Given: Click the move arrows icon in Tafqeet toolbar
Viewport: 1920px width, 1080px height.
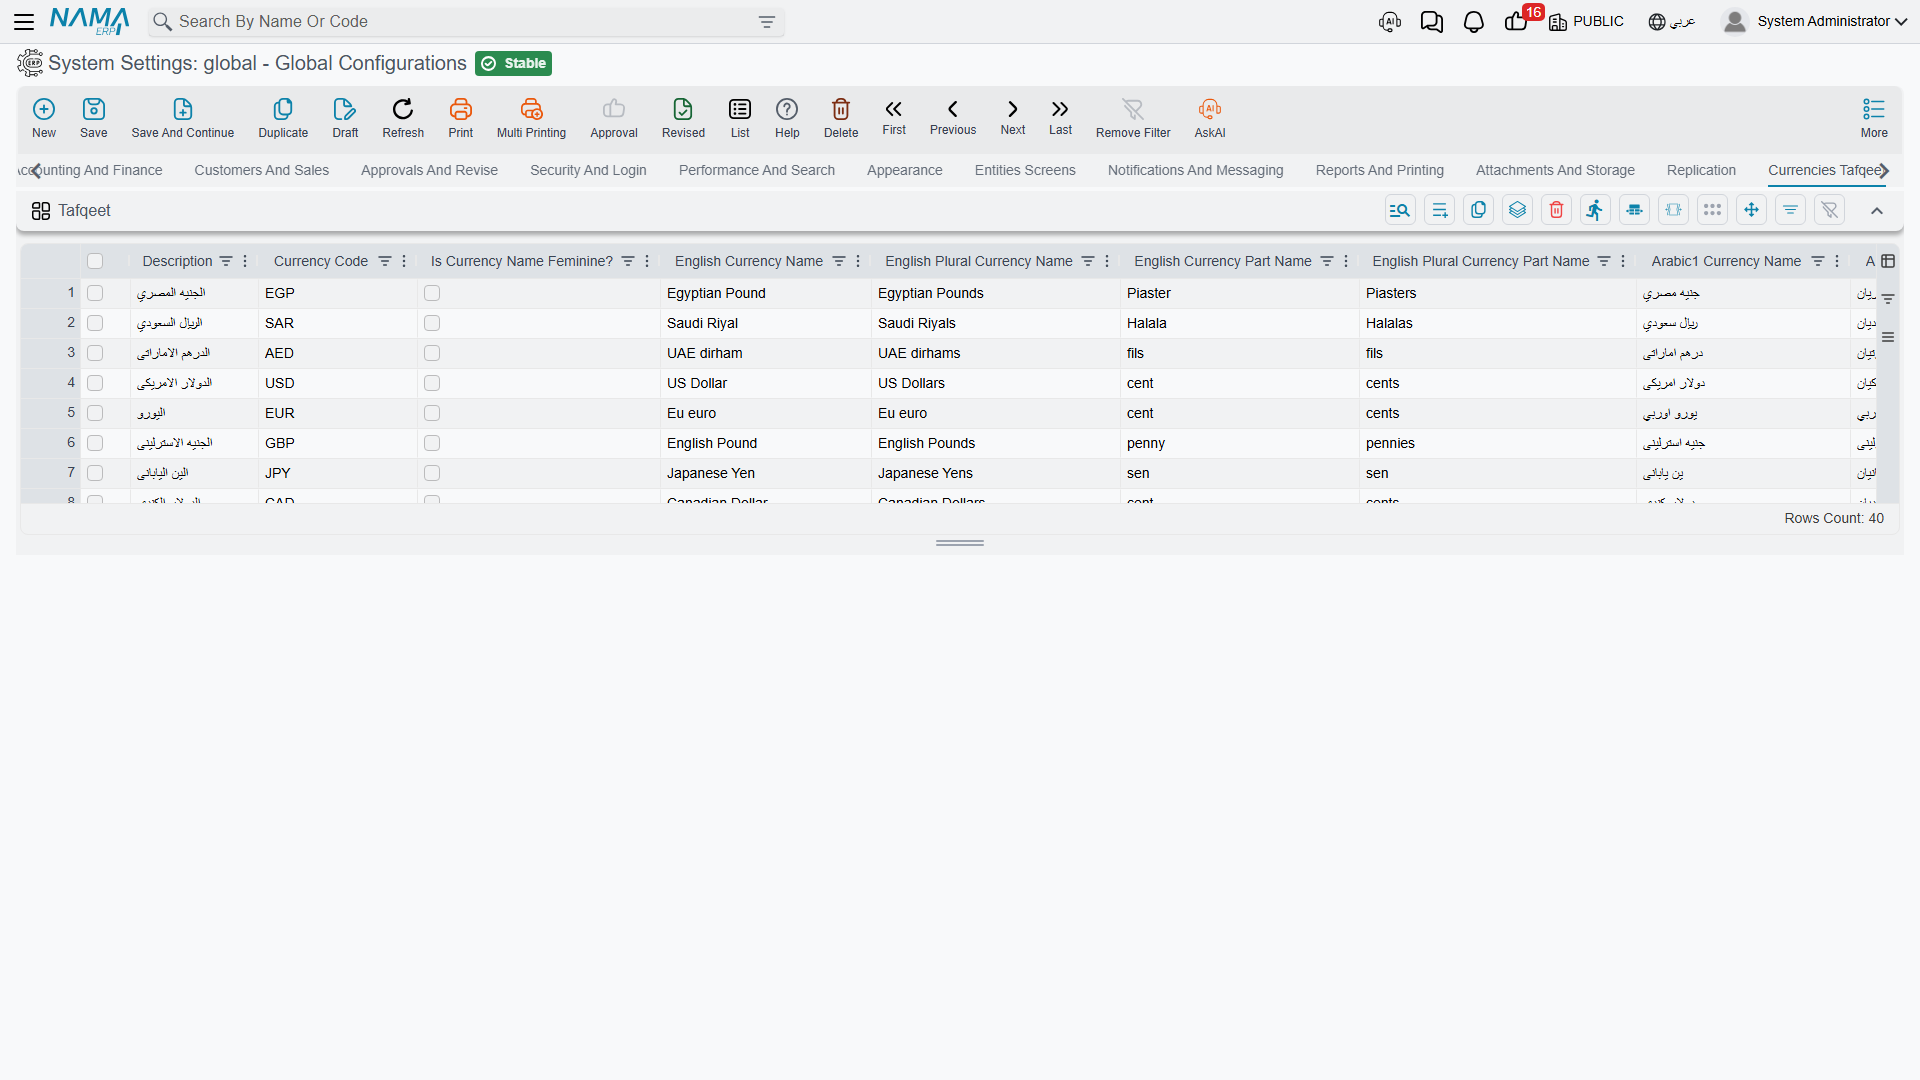Looking at the screenshot, I should click(1751, 210).
